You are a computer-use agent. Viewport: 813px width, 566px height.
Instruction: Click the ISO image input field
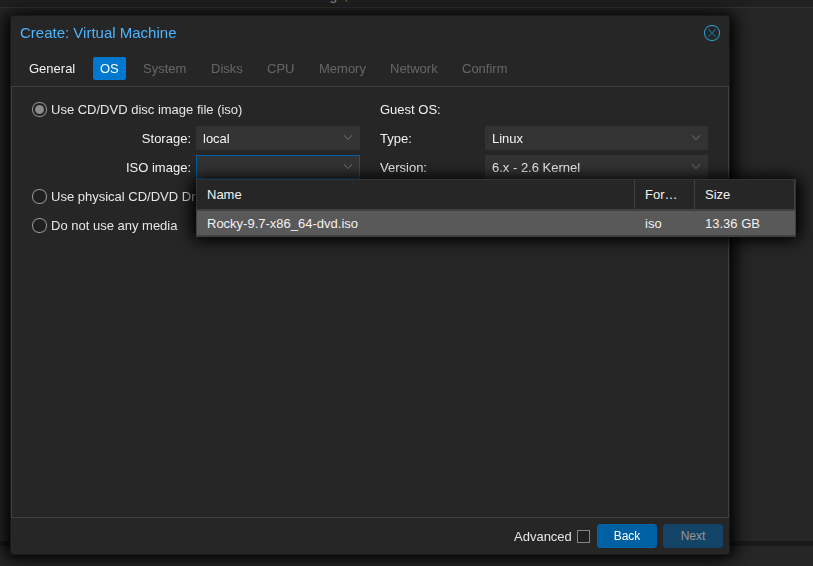[x=267, y=167]
